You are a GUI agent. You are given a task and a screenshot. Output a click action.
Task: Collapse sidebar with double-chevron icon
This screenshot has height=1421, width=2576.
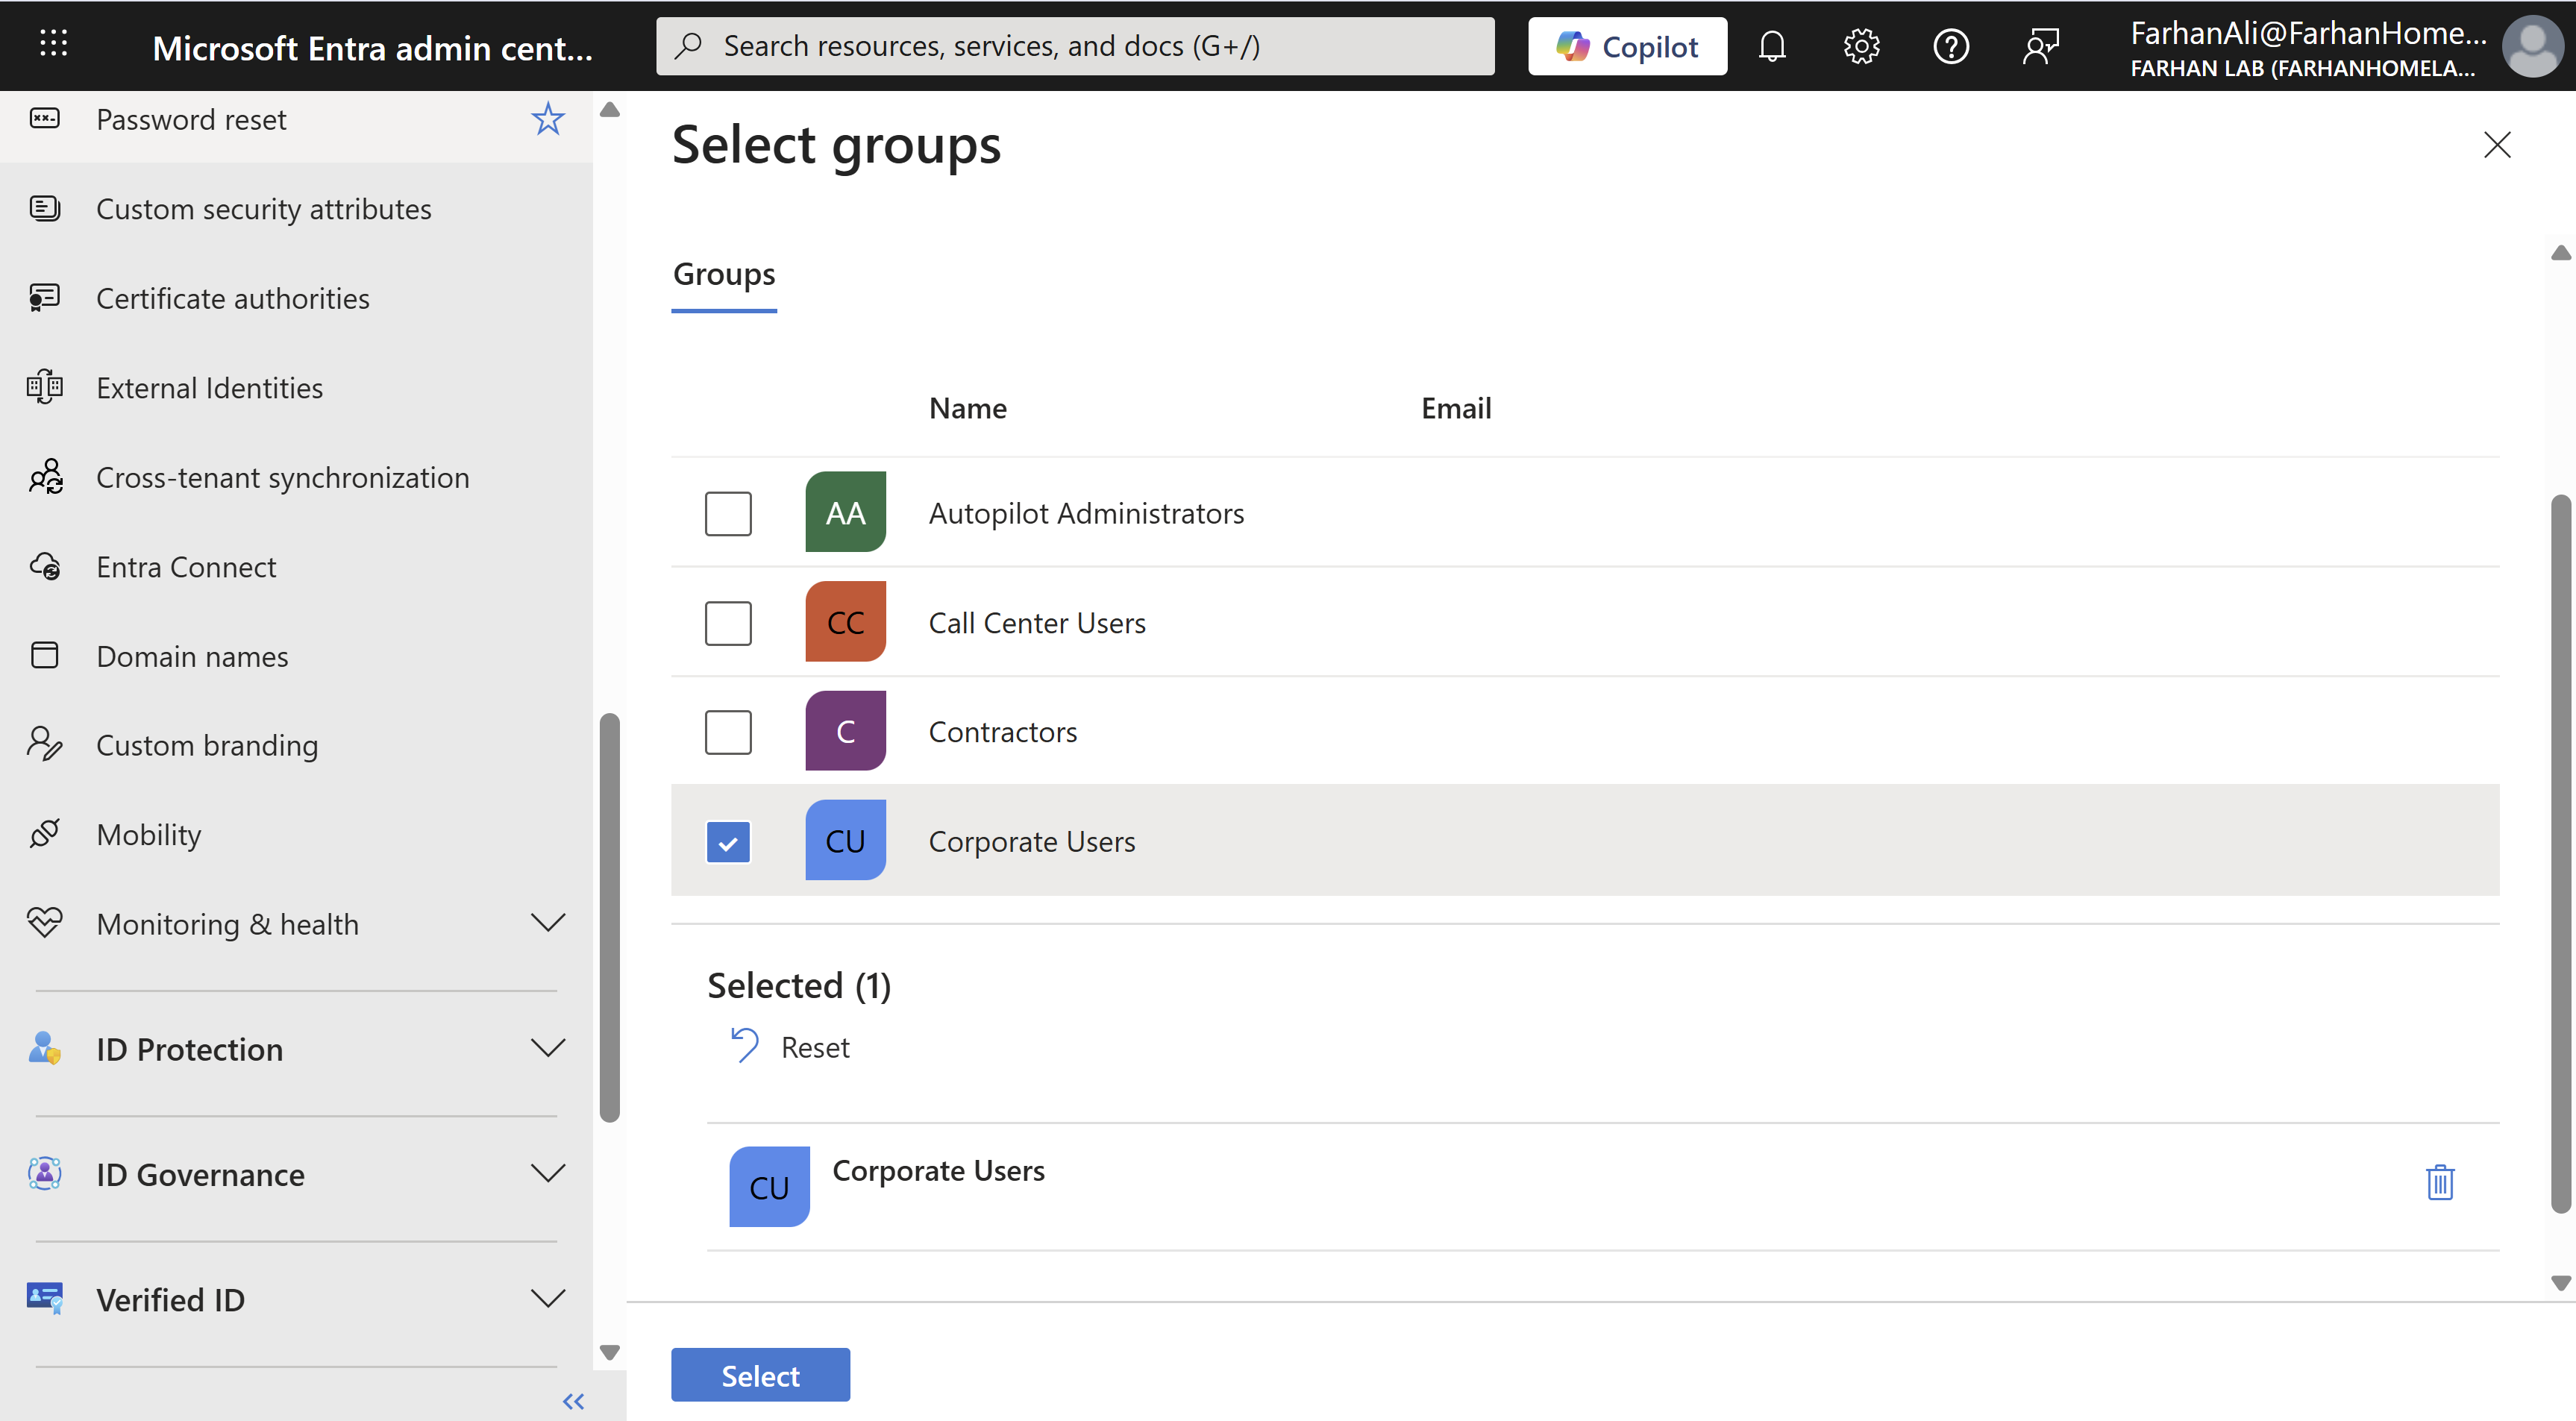pyautogui.click(x=573, y=1401)
